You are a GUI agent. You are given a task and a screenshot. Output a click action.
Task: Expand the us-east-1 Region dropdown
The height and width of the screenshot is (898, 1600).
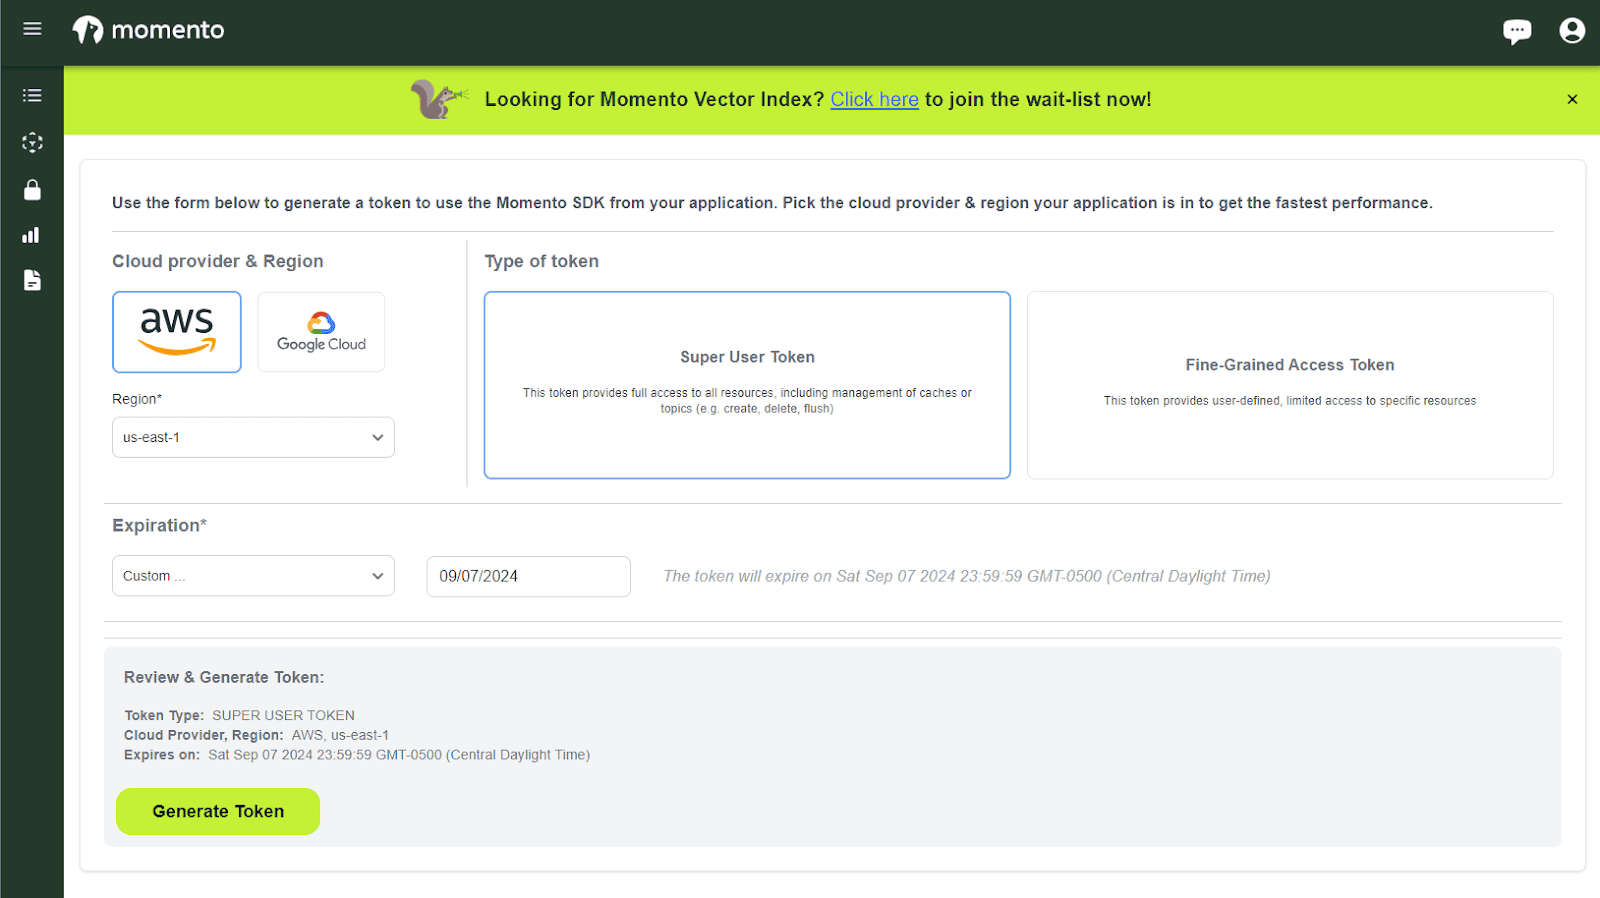pos(253,437)
